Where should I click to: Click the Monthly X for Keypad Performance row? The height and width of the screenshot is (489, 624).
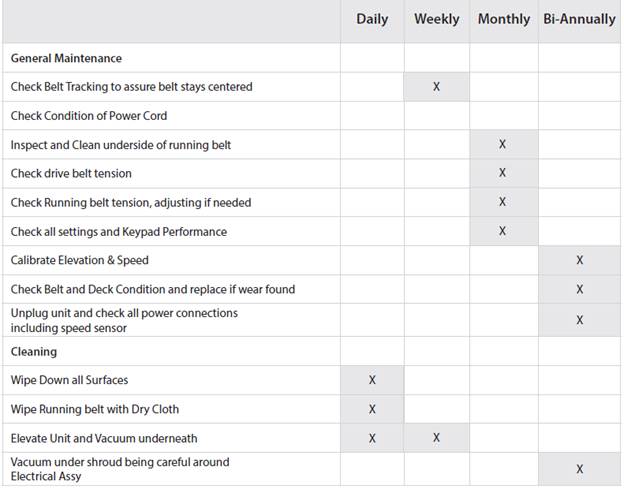[502, 231]
